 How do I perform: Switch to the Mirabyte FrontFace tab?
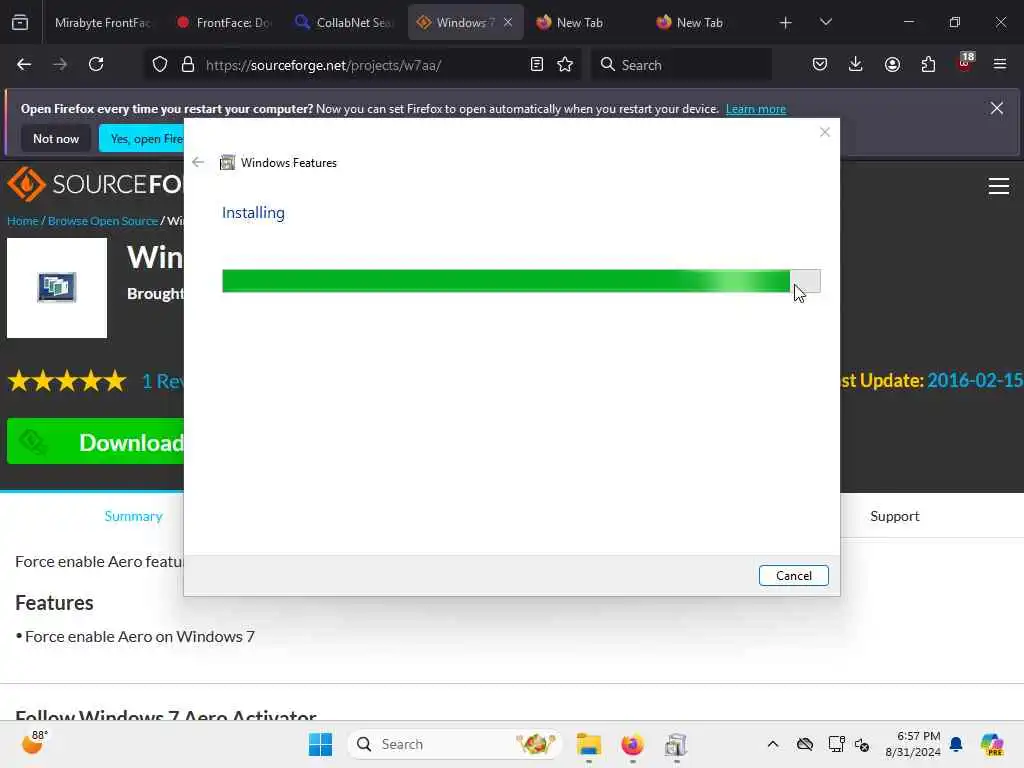click(x=103, y=22)
